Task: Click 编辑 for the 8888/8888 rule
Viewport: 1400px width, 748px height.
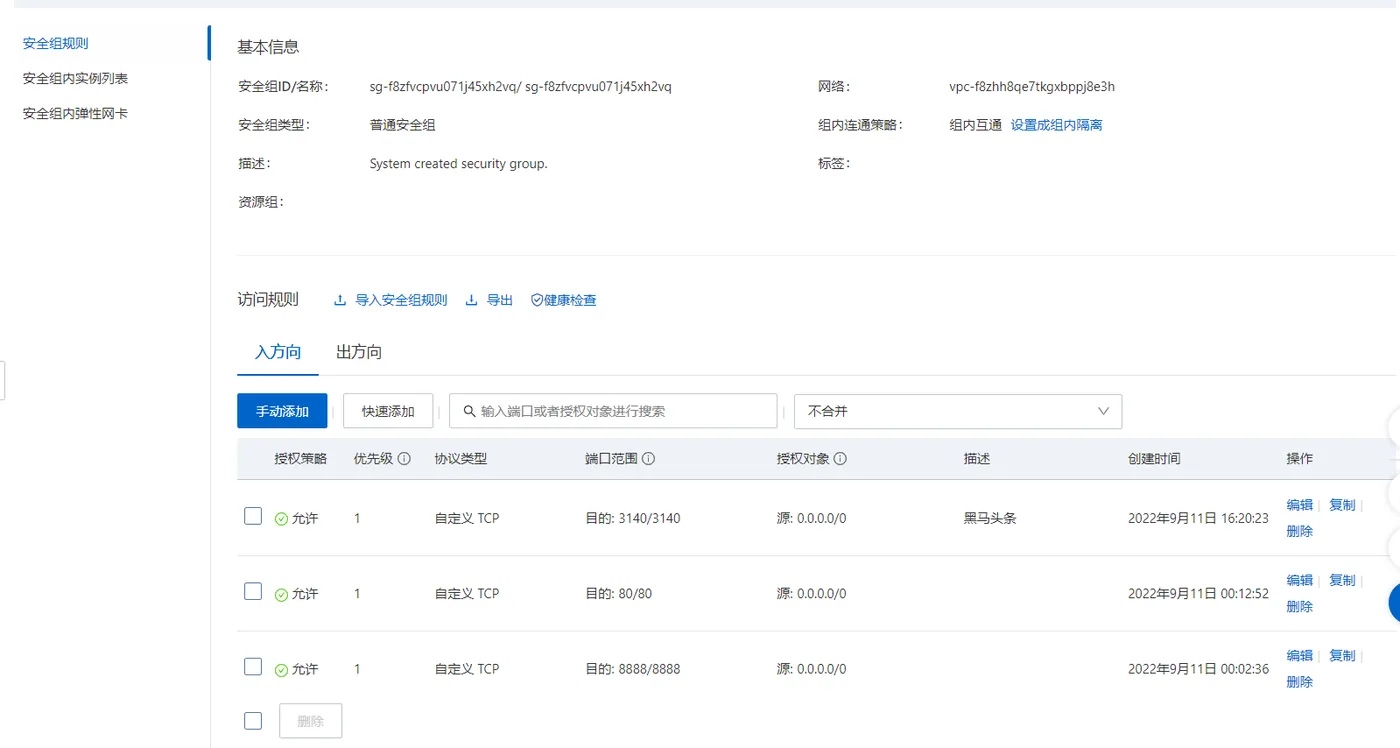Action: pyautogui.click(x=1299, y=655)
